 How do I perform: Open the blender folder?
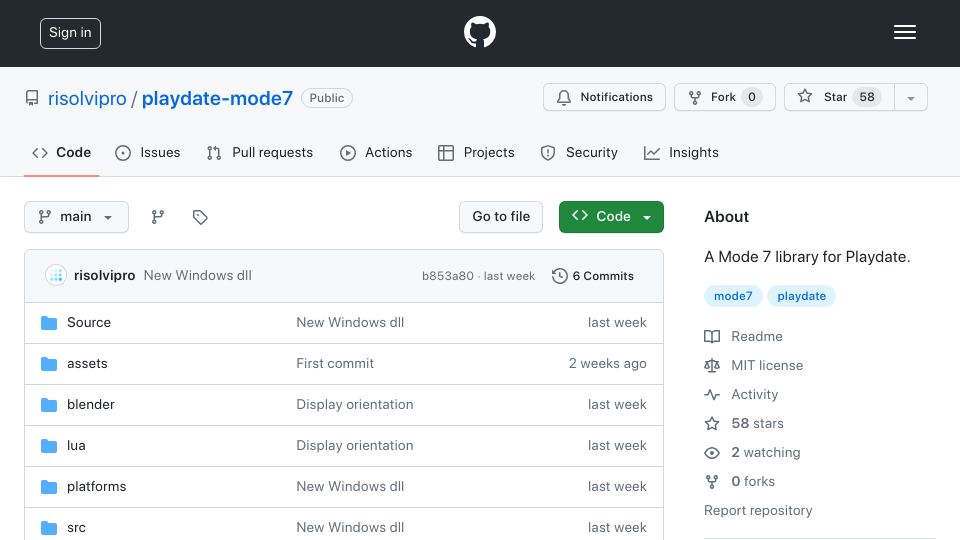(x=91, y=405)
